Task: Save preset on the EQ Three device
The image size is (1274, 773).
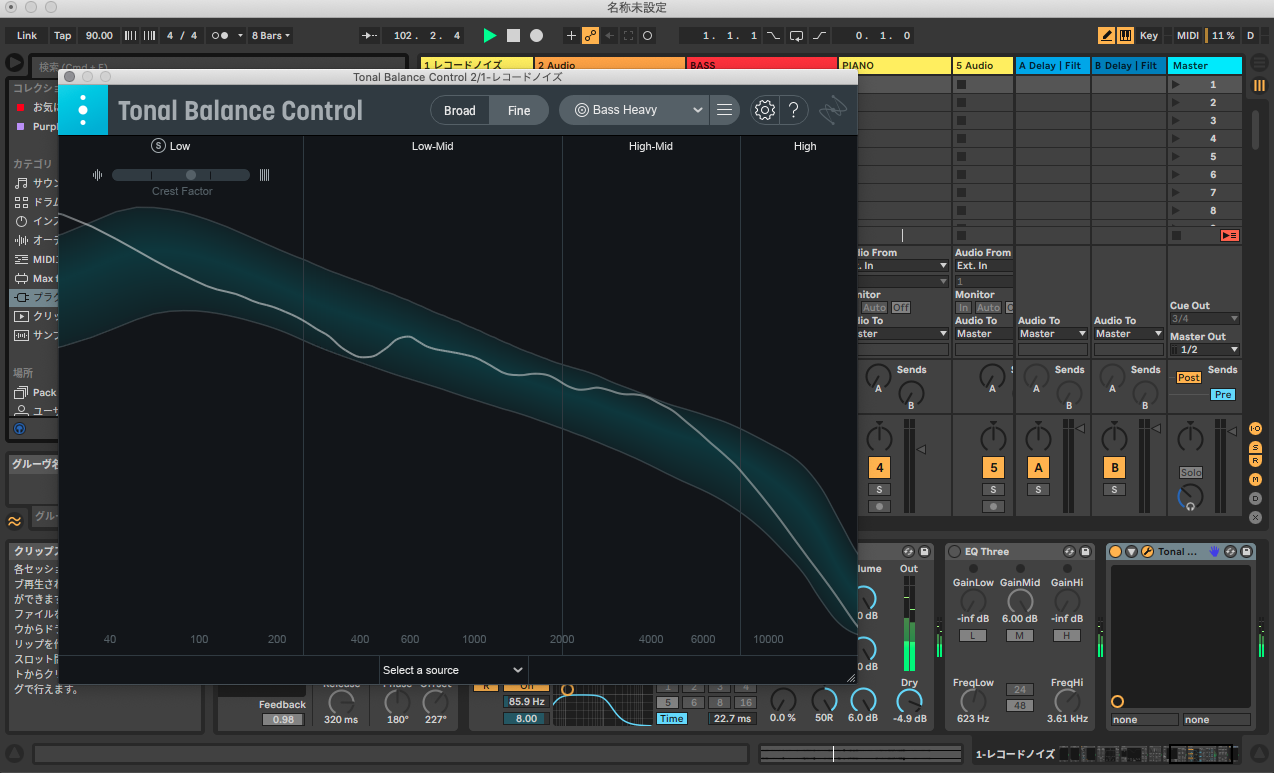Action: coord(1084,552)
